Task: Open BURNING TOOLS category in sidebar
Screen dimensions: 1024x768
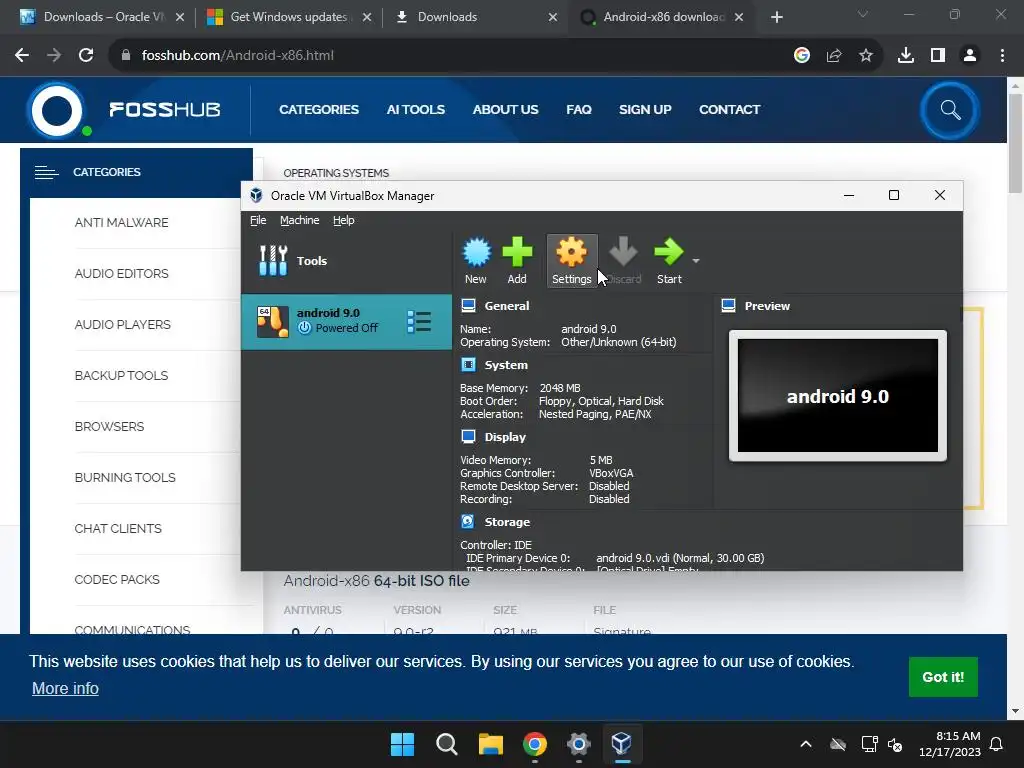Action: pos(125,477)
